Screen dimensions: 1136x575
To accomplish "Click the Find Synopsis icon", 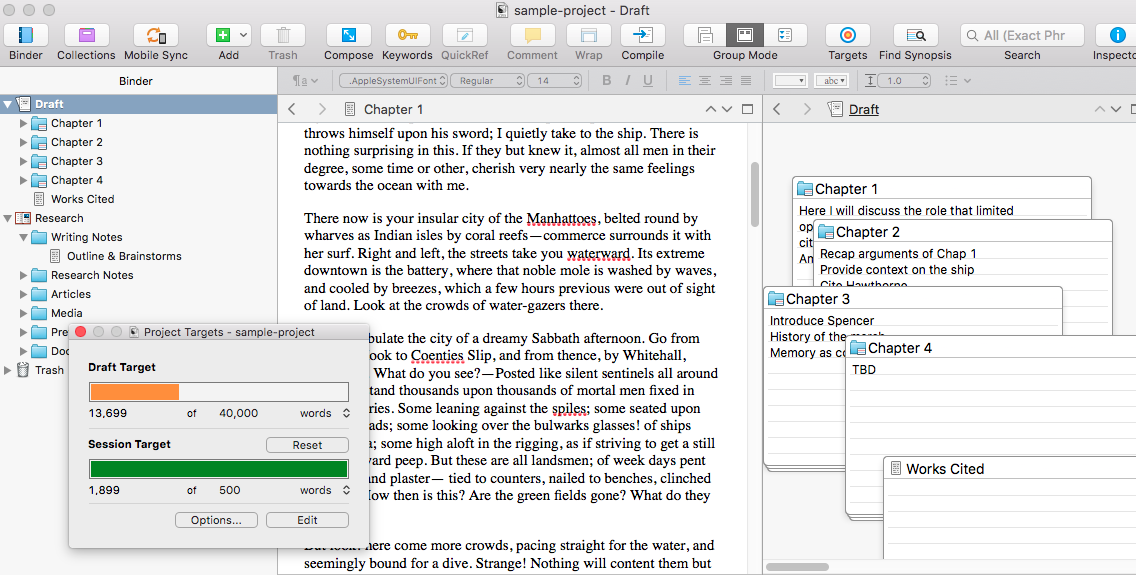I will click(x=915, y=36).
